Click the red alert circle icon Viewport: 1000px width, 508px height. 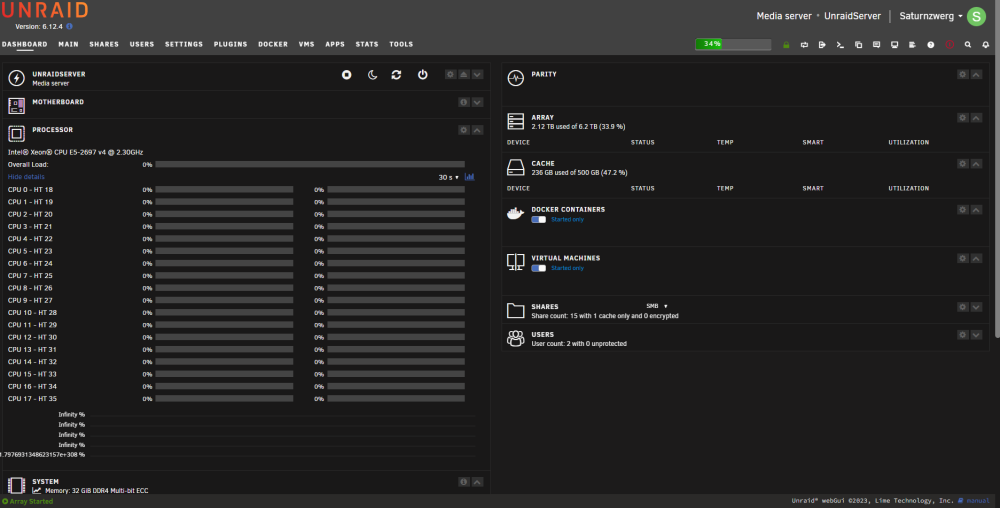point(950,45)
